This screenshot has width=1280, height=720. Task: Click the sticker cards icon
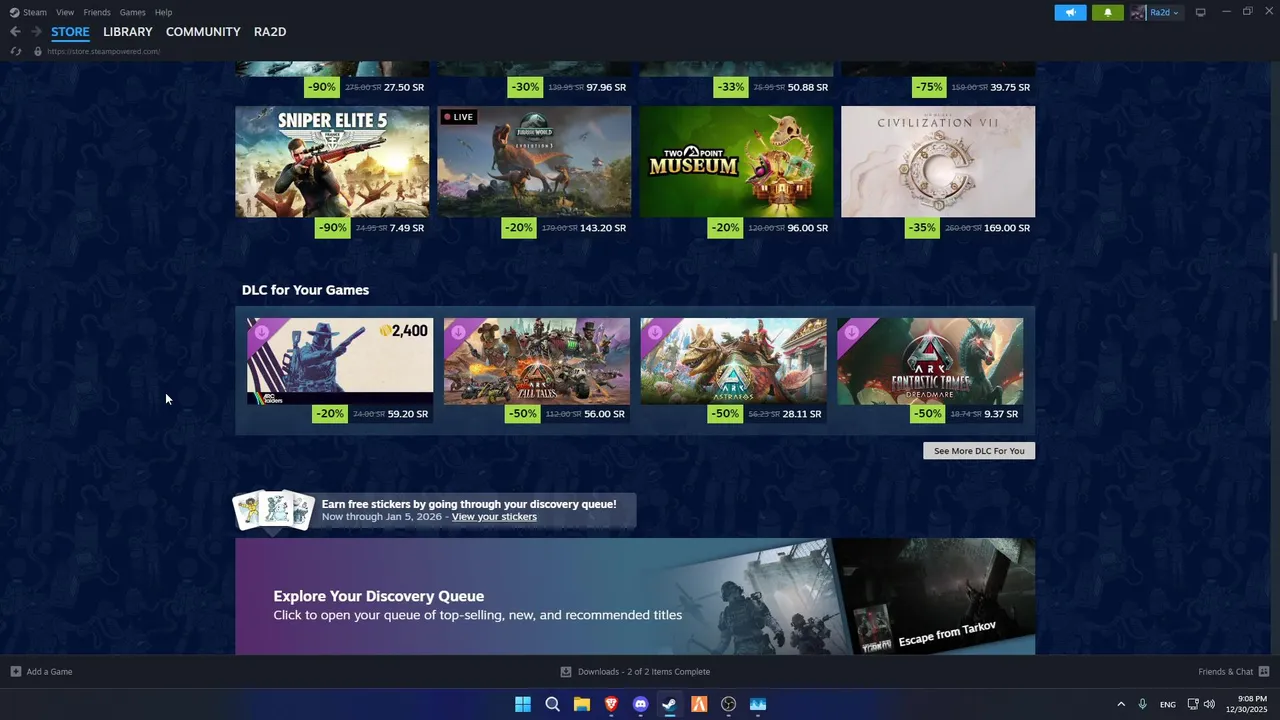pyautogui.click(x=274, y=510)
